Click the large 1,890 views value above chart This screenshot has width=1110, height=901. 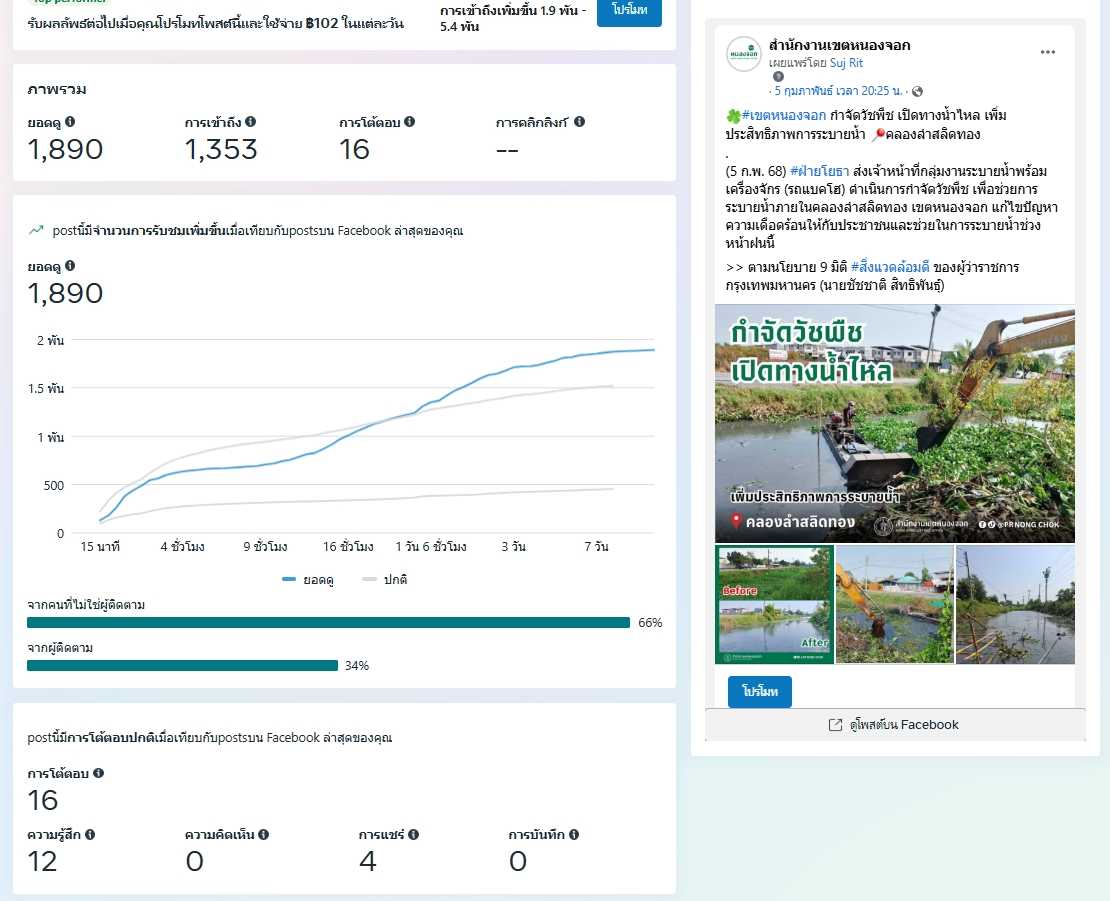pos(65,293)
